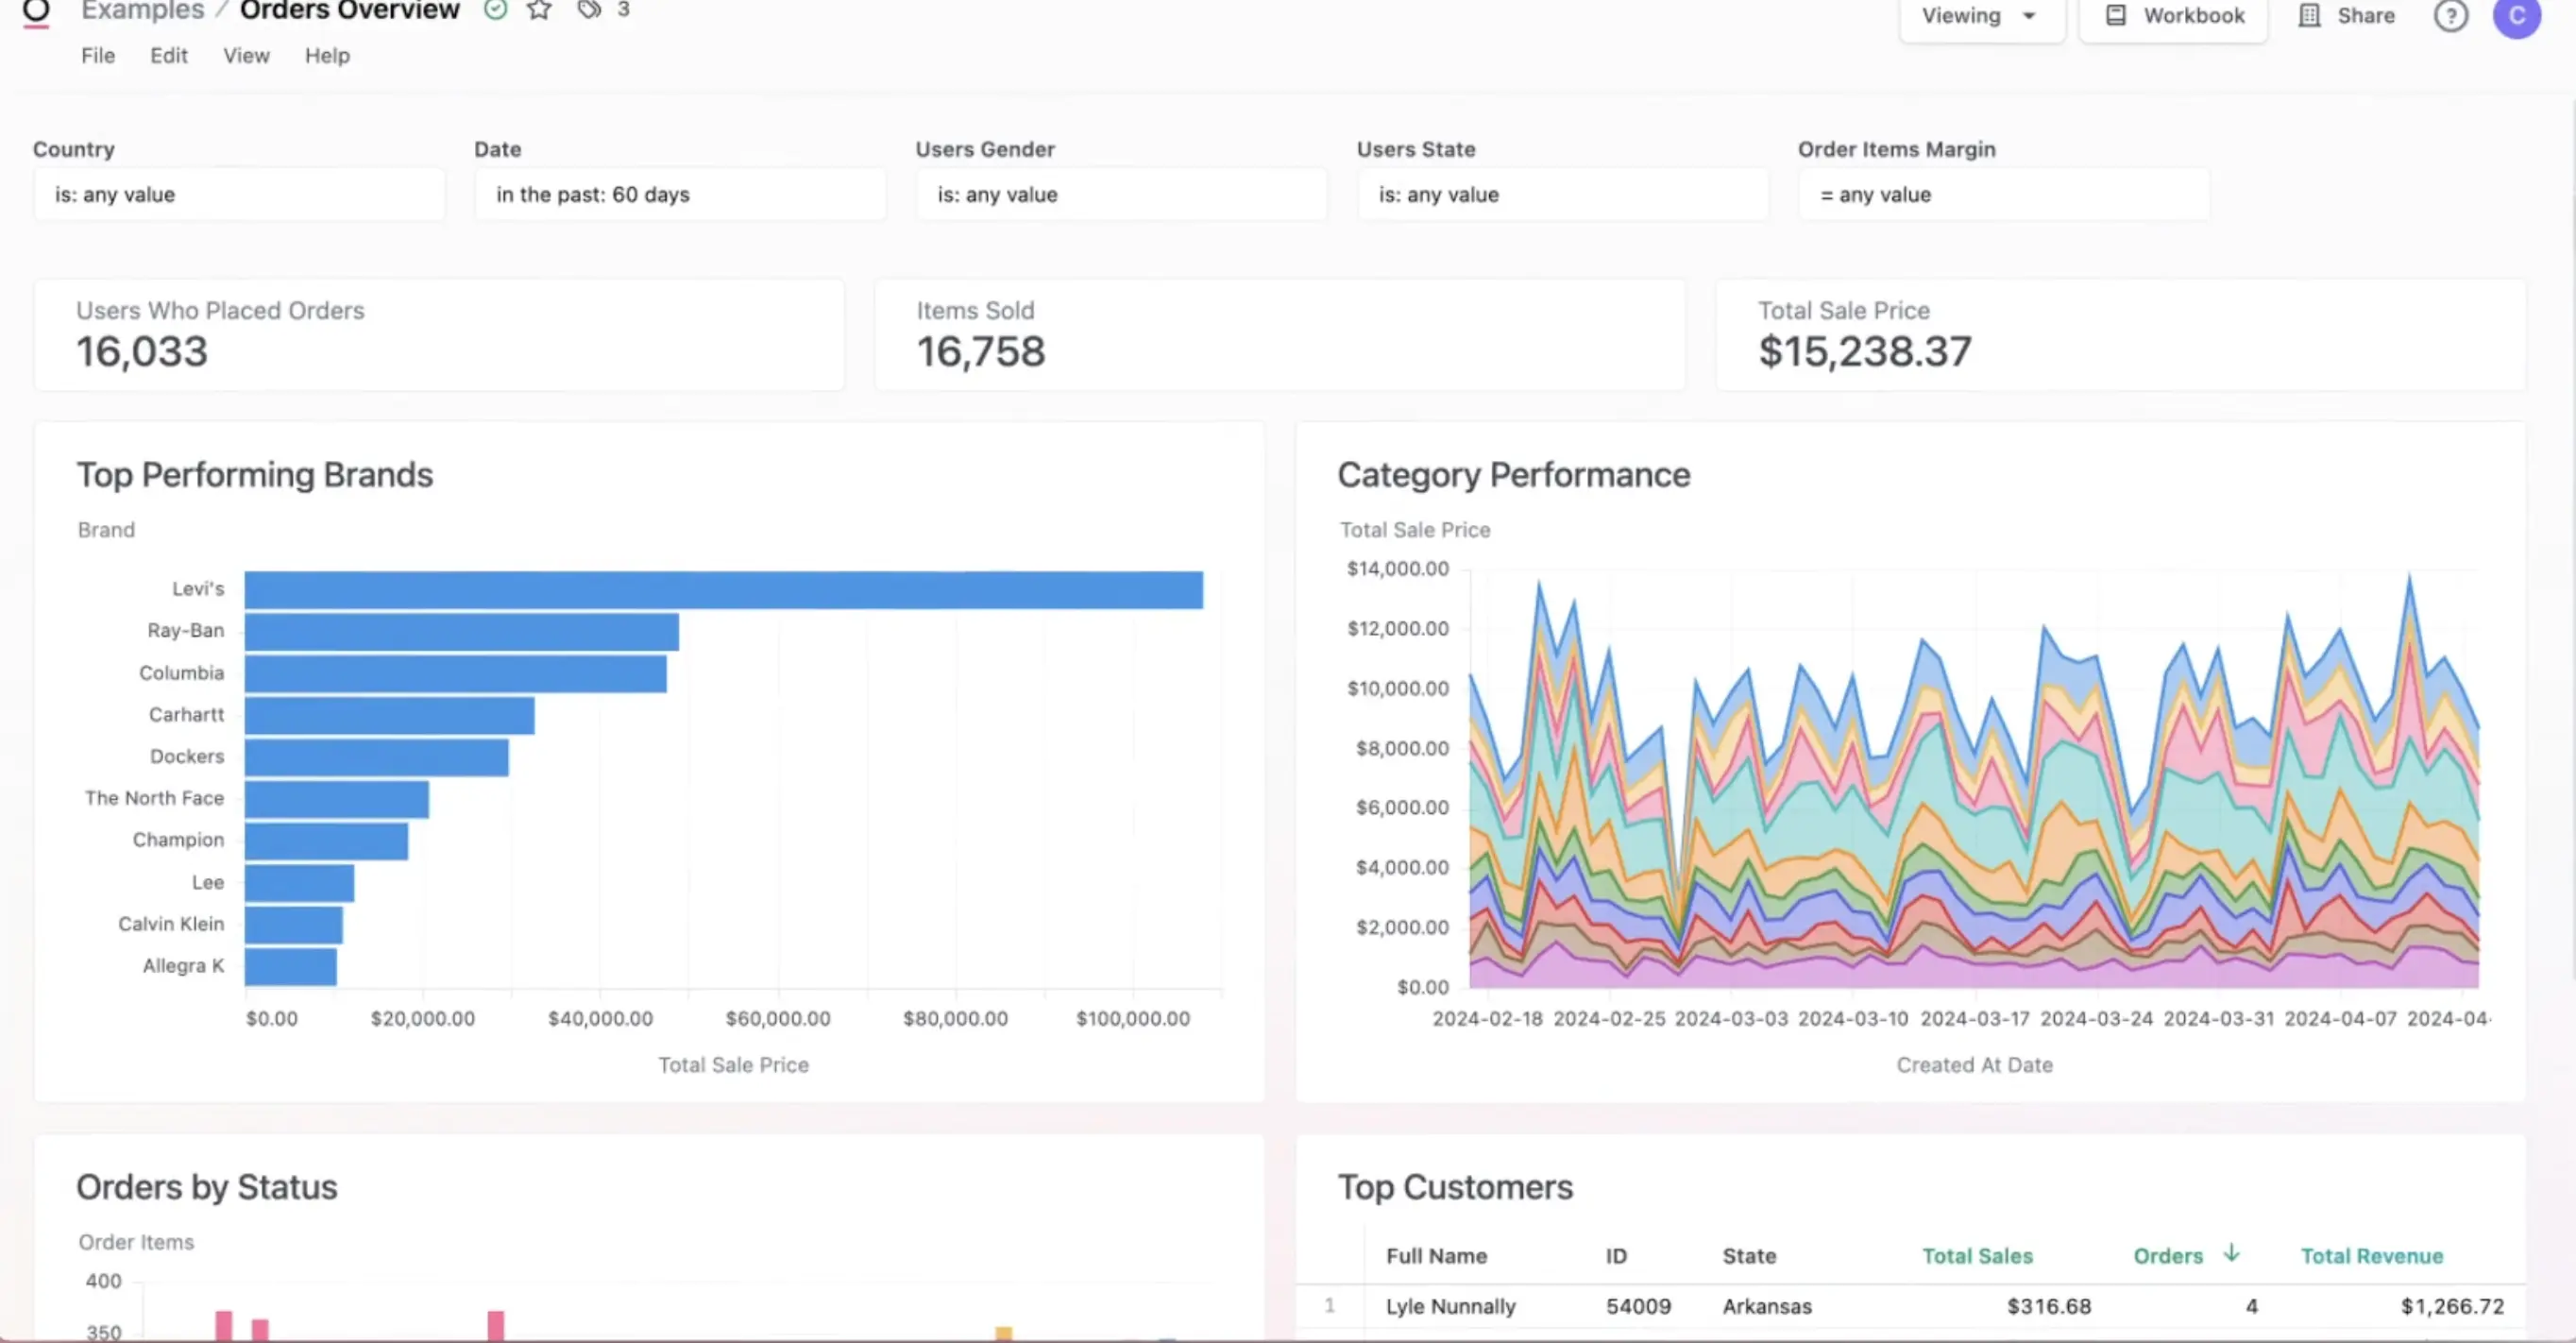
Task: Click the Order Items Margin filter field
Action: click(2004, 194)
